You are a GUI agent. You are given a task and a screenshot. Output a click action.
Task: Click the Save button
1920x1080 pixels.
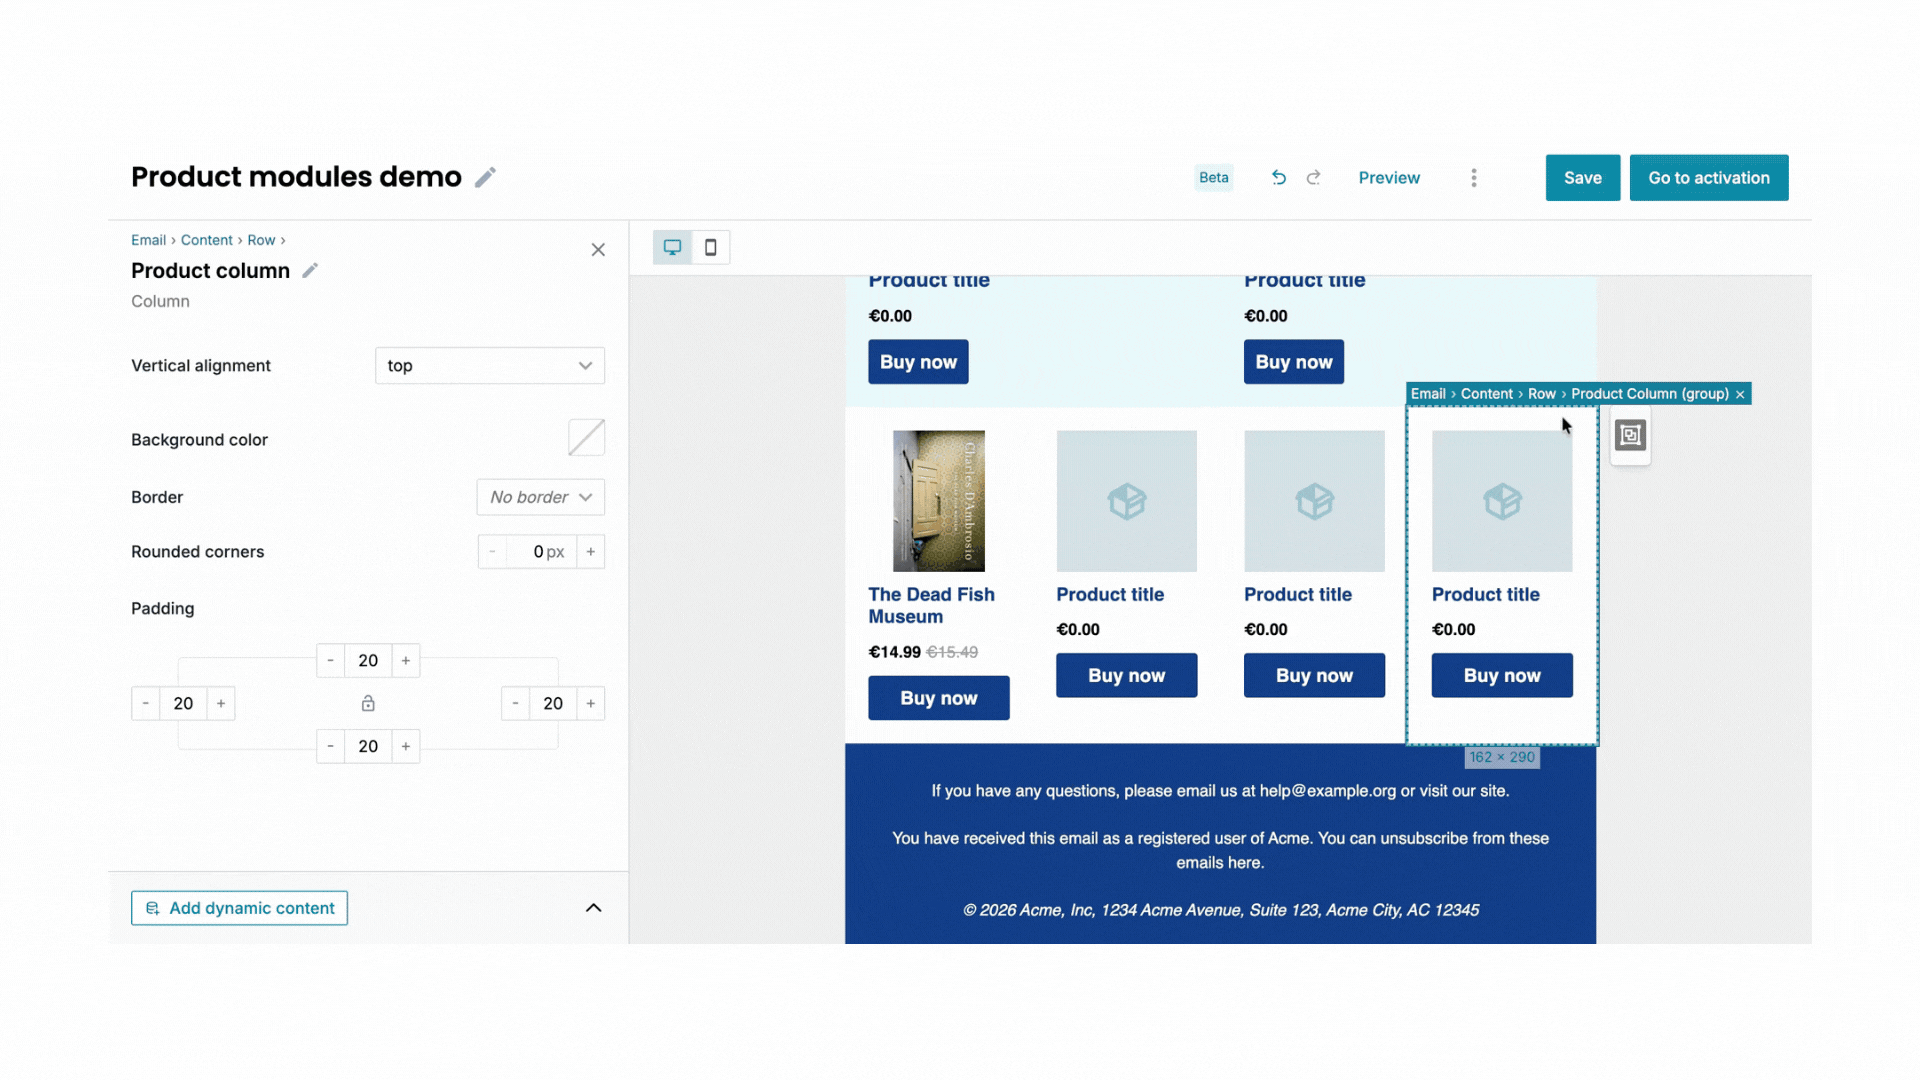(x=1582, y=177)
